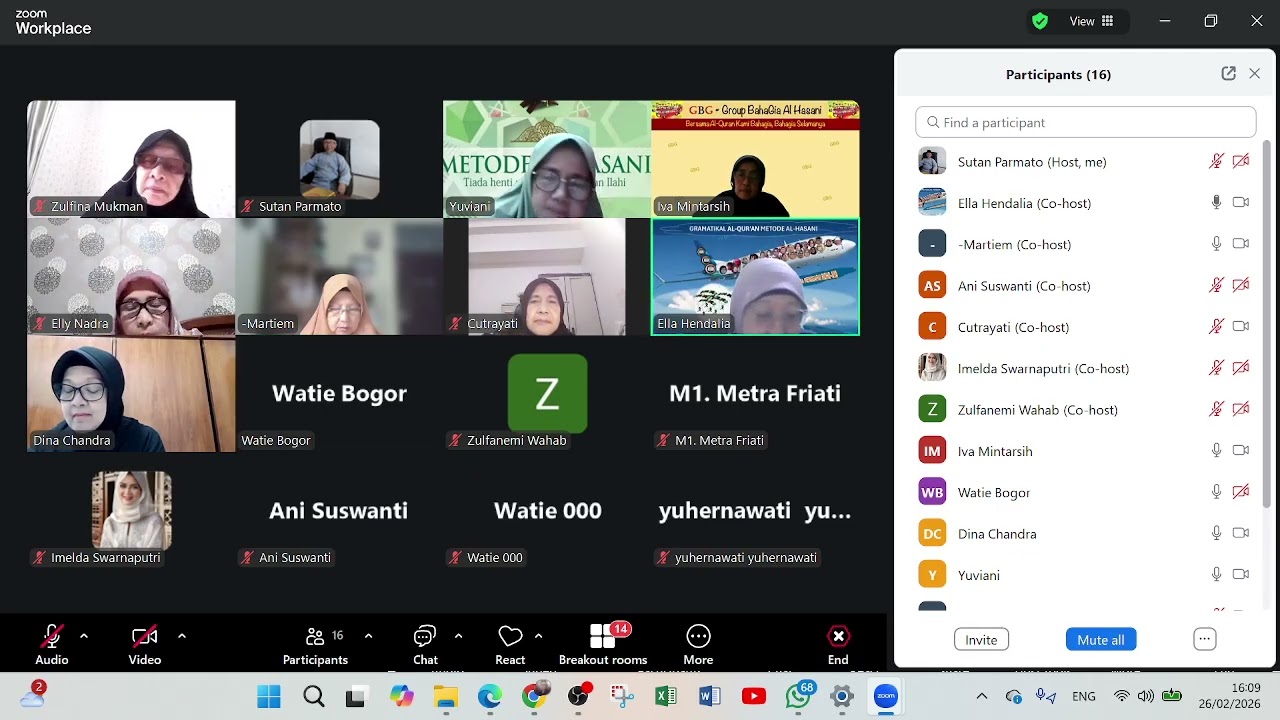Open video options chevron beside Video
Screen dimensions: 1280x720
182,636
